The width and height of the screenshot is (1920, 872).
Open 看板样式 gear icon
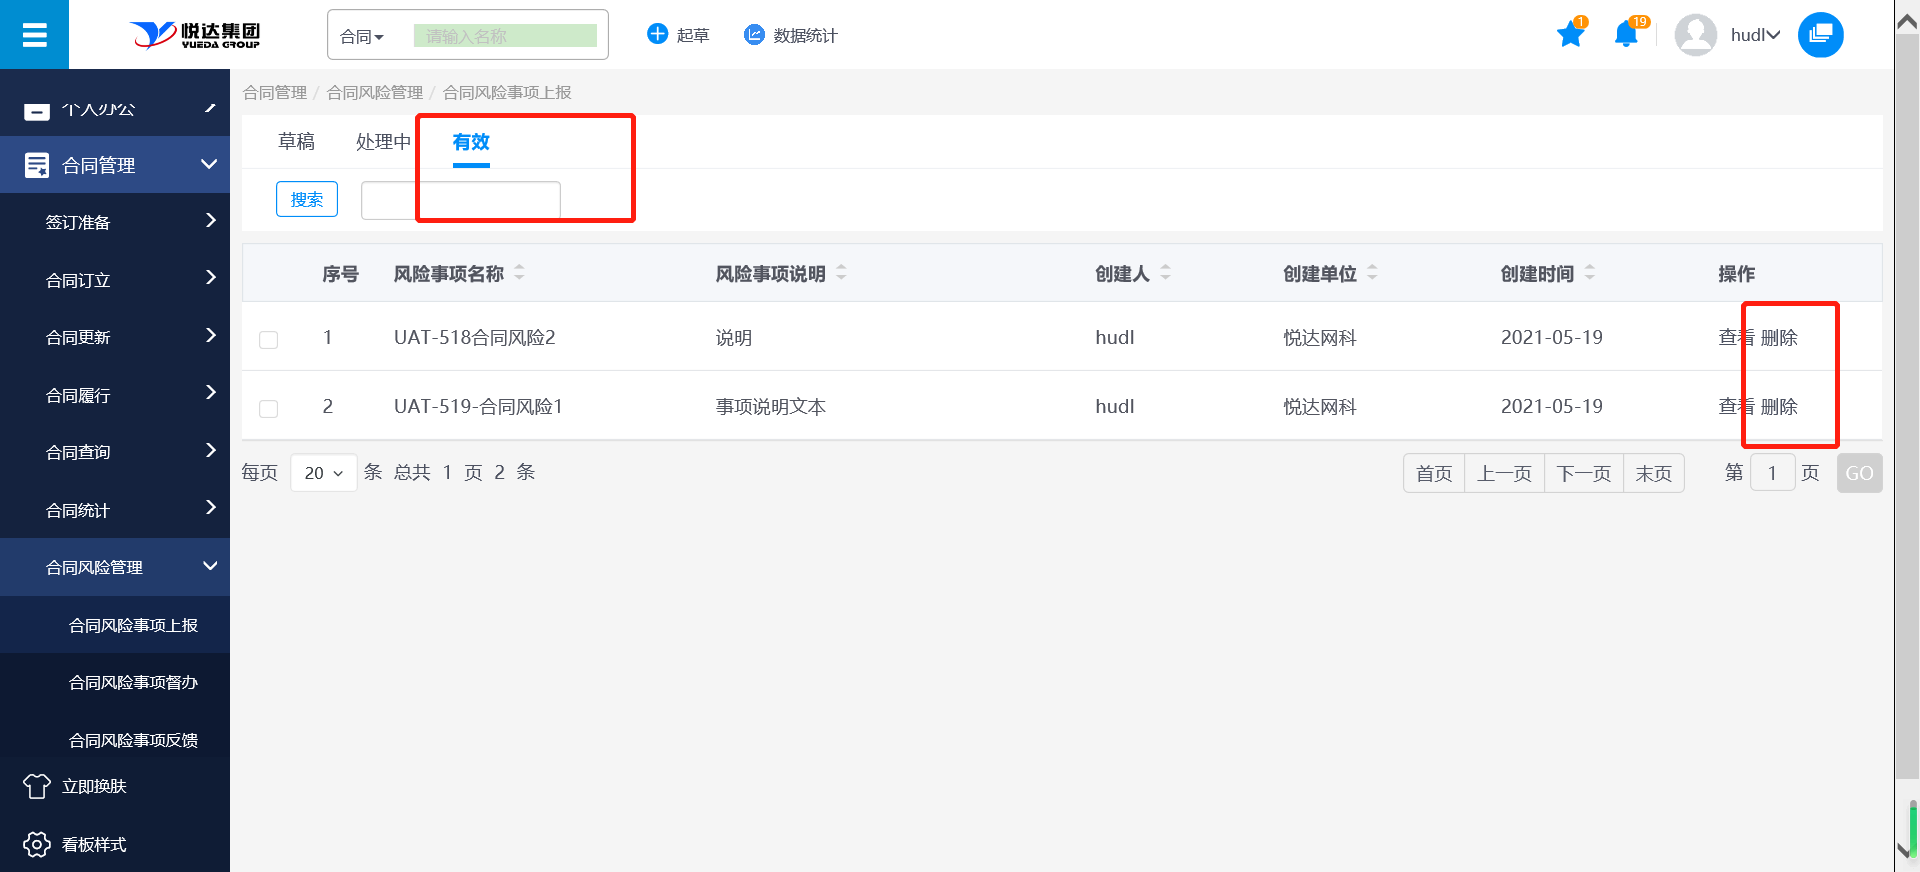37,844
